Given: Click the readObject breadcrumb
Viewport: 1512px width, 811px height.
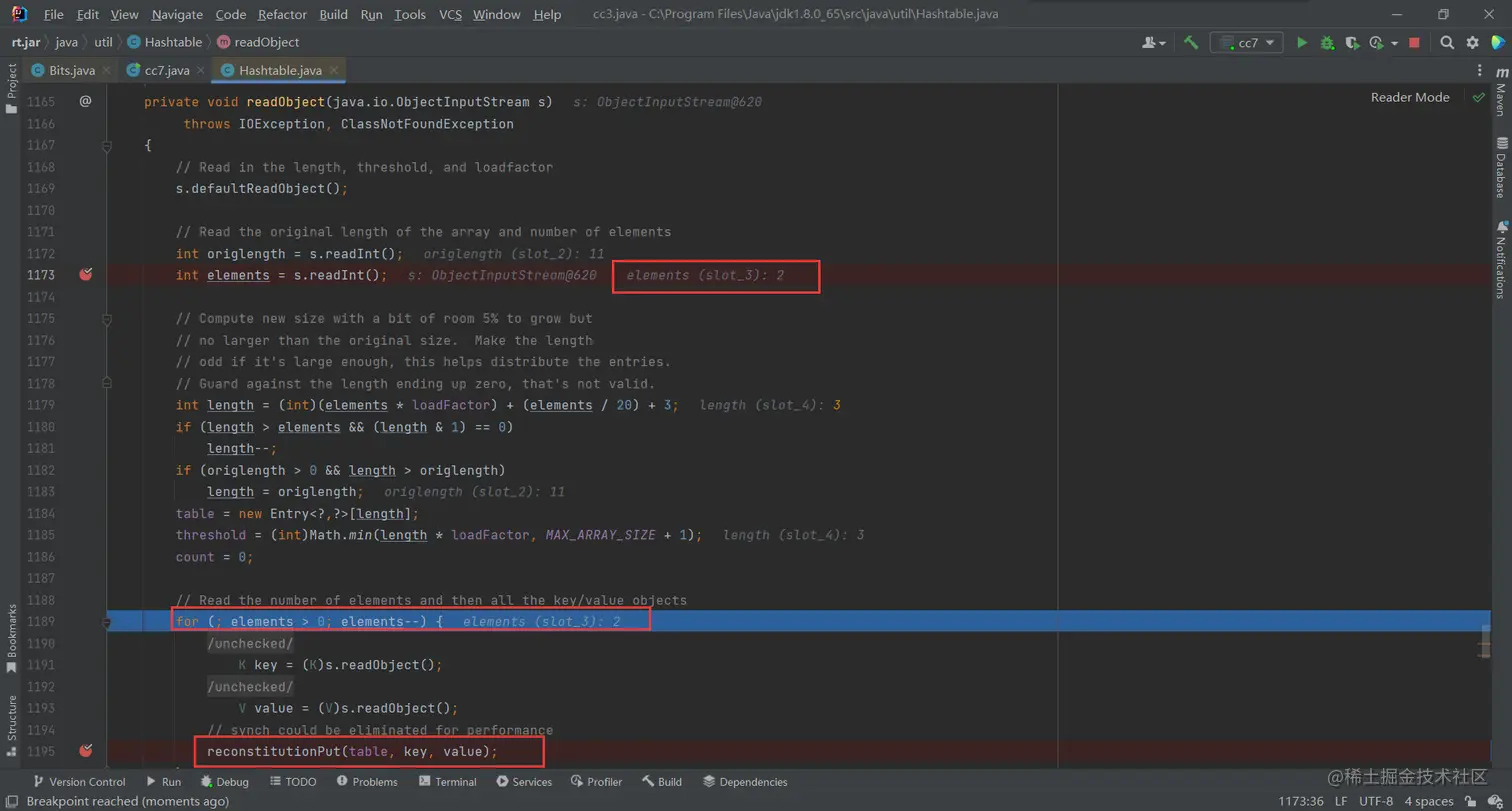Looking at the screenshot, I should click(258, 42).
